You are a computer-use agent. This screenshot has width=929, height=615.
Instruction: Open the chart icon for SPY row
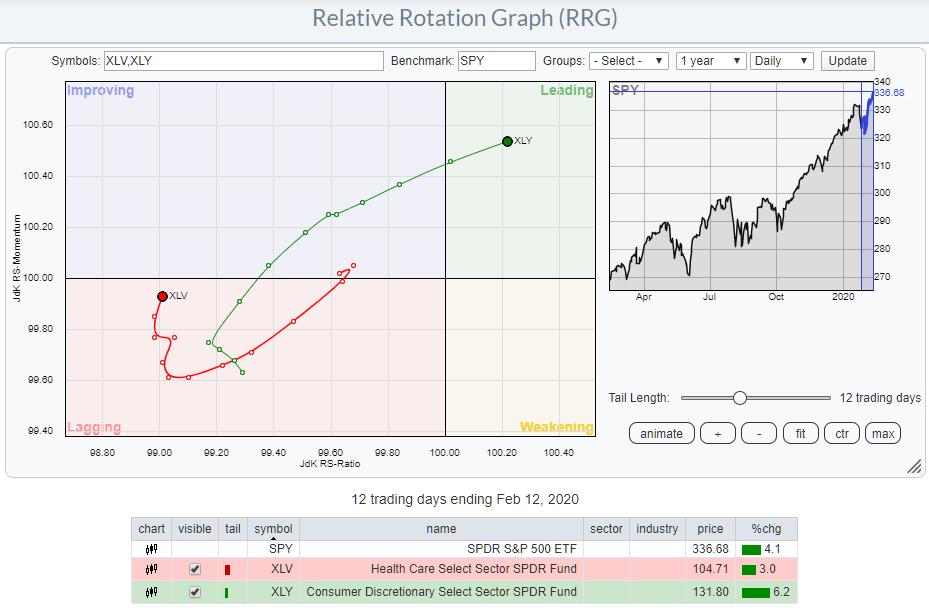151,549
